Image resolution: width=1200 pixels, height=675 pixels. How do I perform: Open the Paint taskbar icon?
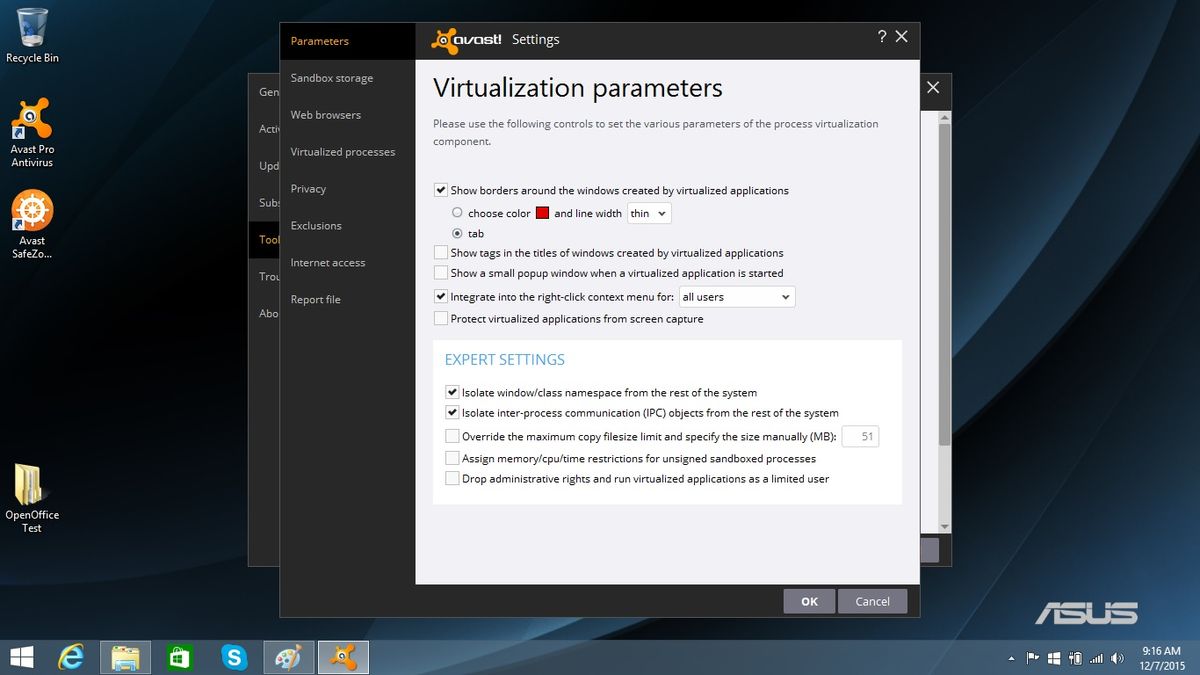pyautogui.click(x=289, y=657)
